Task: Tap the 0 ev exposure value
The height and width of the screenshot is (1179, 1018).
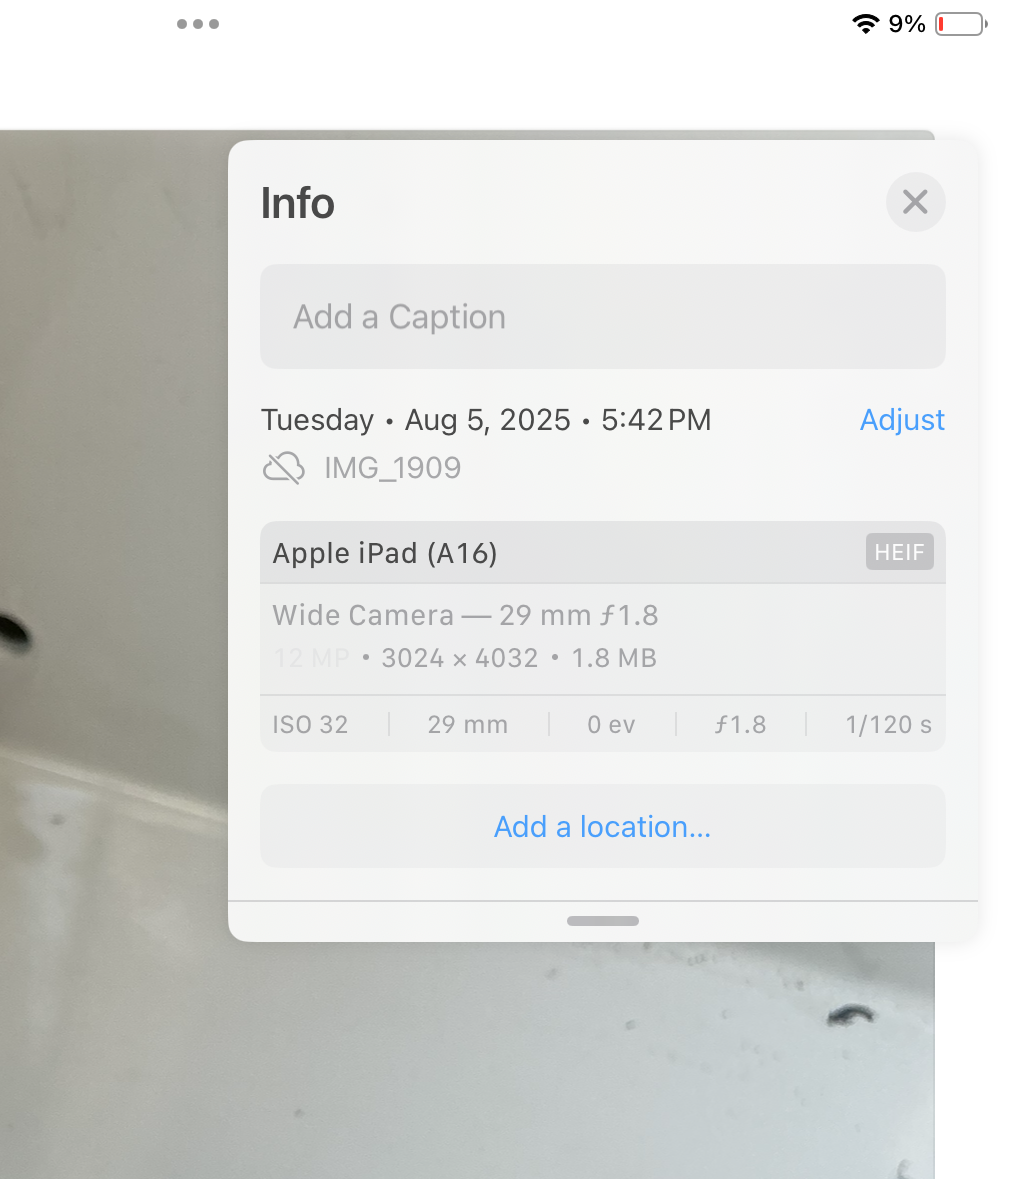Action: click(x=611, y=725)
